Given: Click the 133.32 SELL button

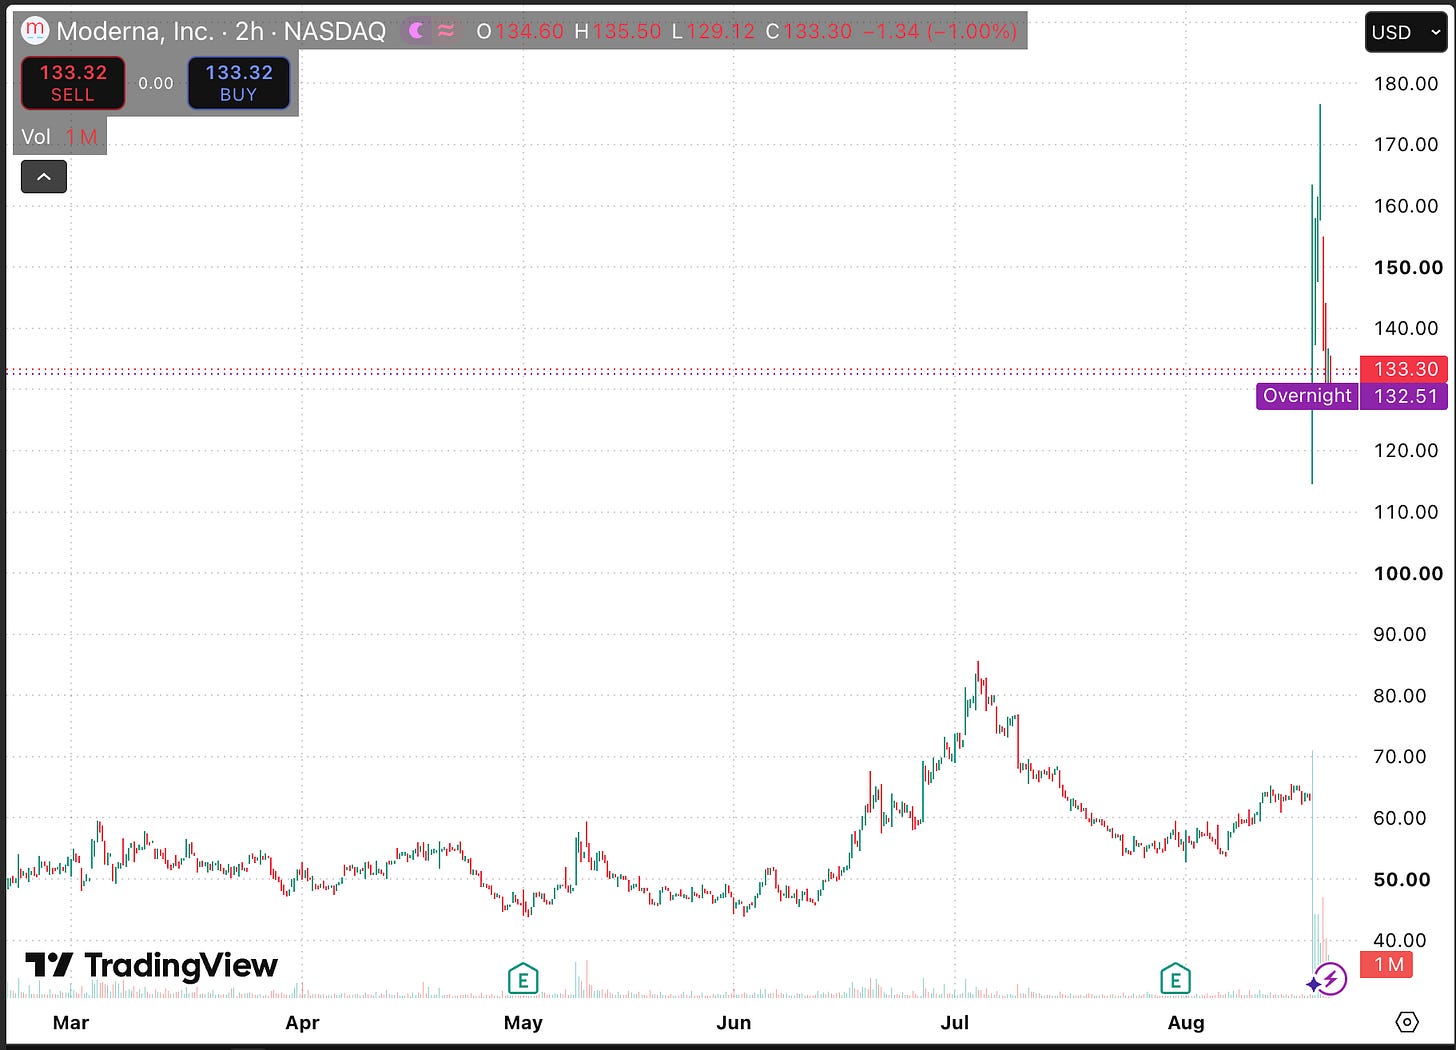Looking at the screenshot, I should pos(73,83).
